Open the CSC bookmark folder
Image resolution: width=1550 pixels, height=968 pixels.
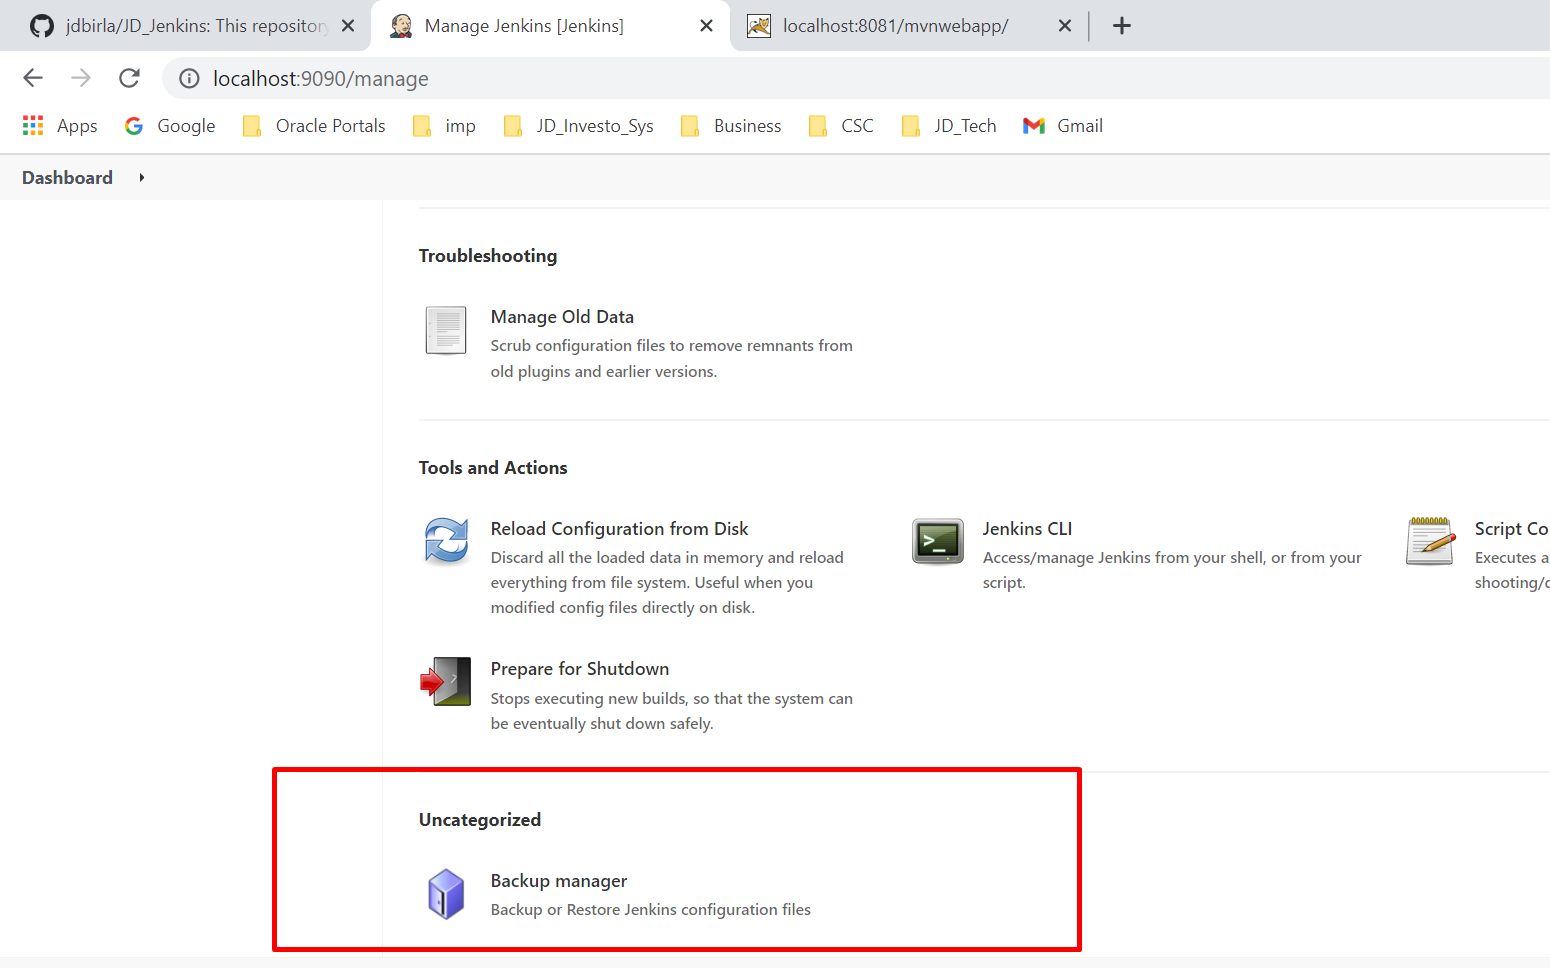click(x=841, y=126)
